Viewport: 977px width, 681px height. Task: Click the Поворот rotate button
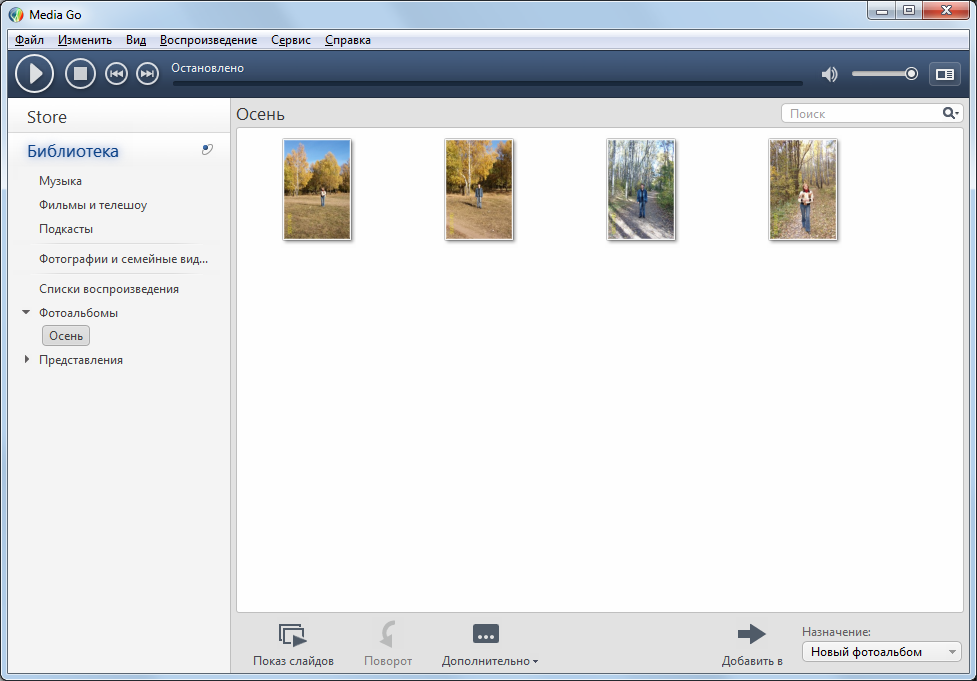(388, 645)
